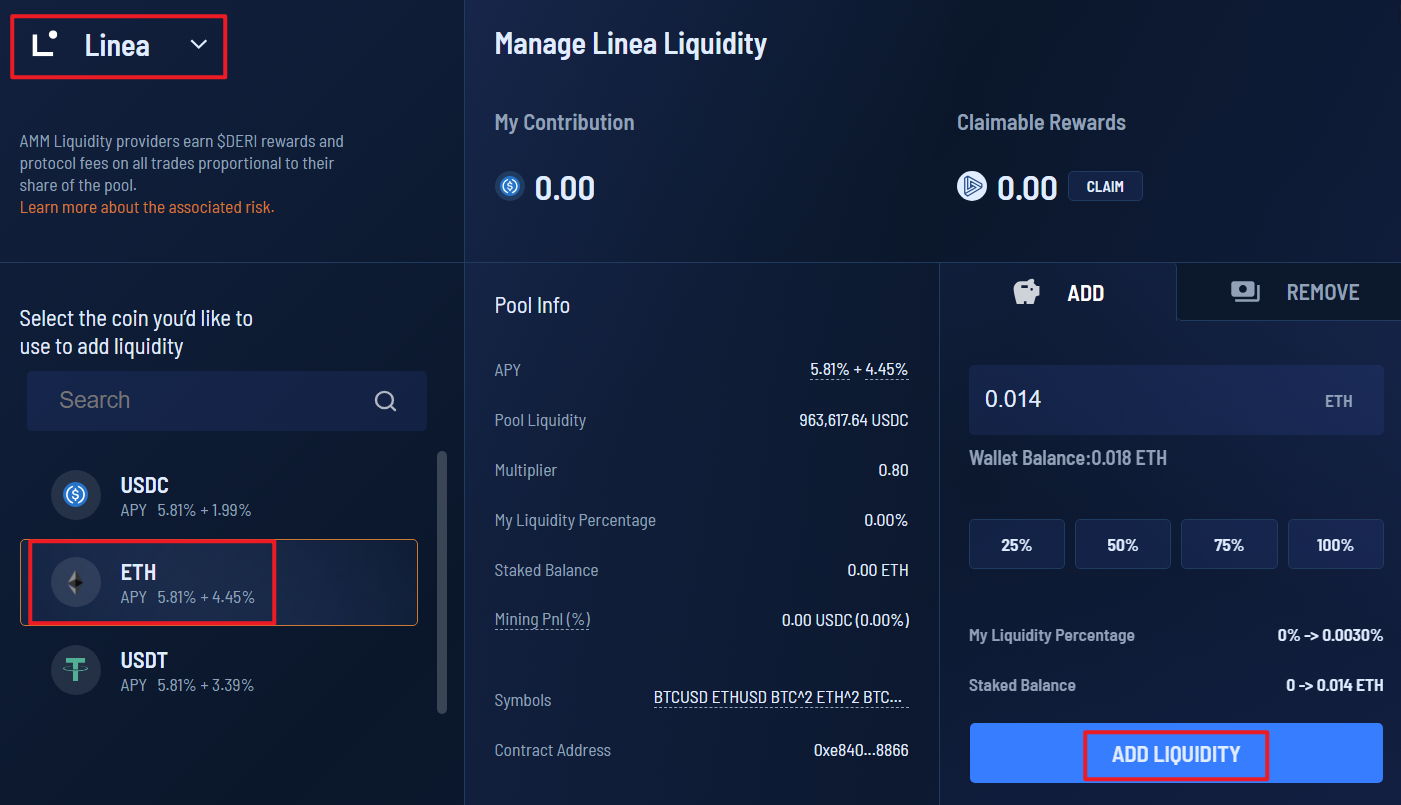Select the 75% amount button
The width and height of the screenshot is (1401, 805).
(1229, 545)
